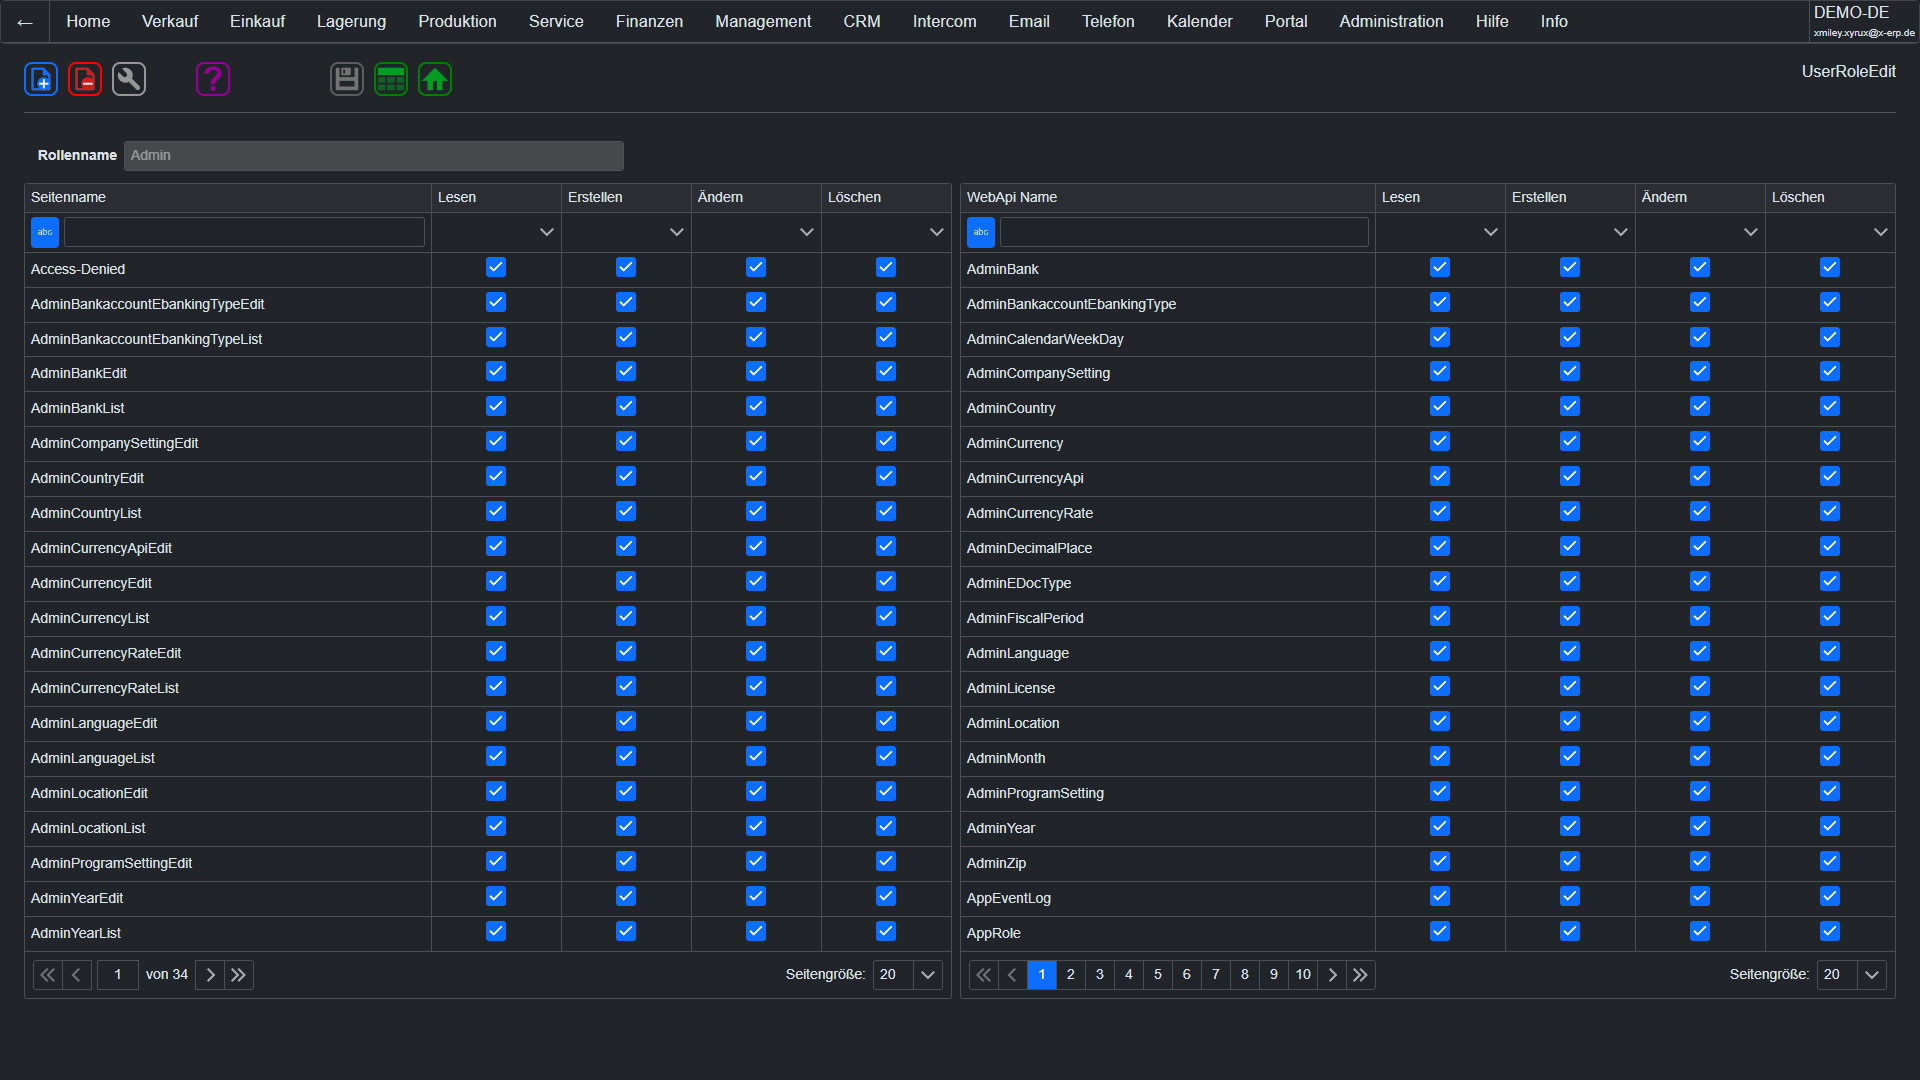This screenshot has width=1920, height=1080.
Task: Toggle Löschen for AdminCurrency in the WebApi table
Action: 1830,442
